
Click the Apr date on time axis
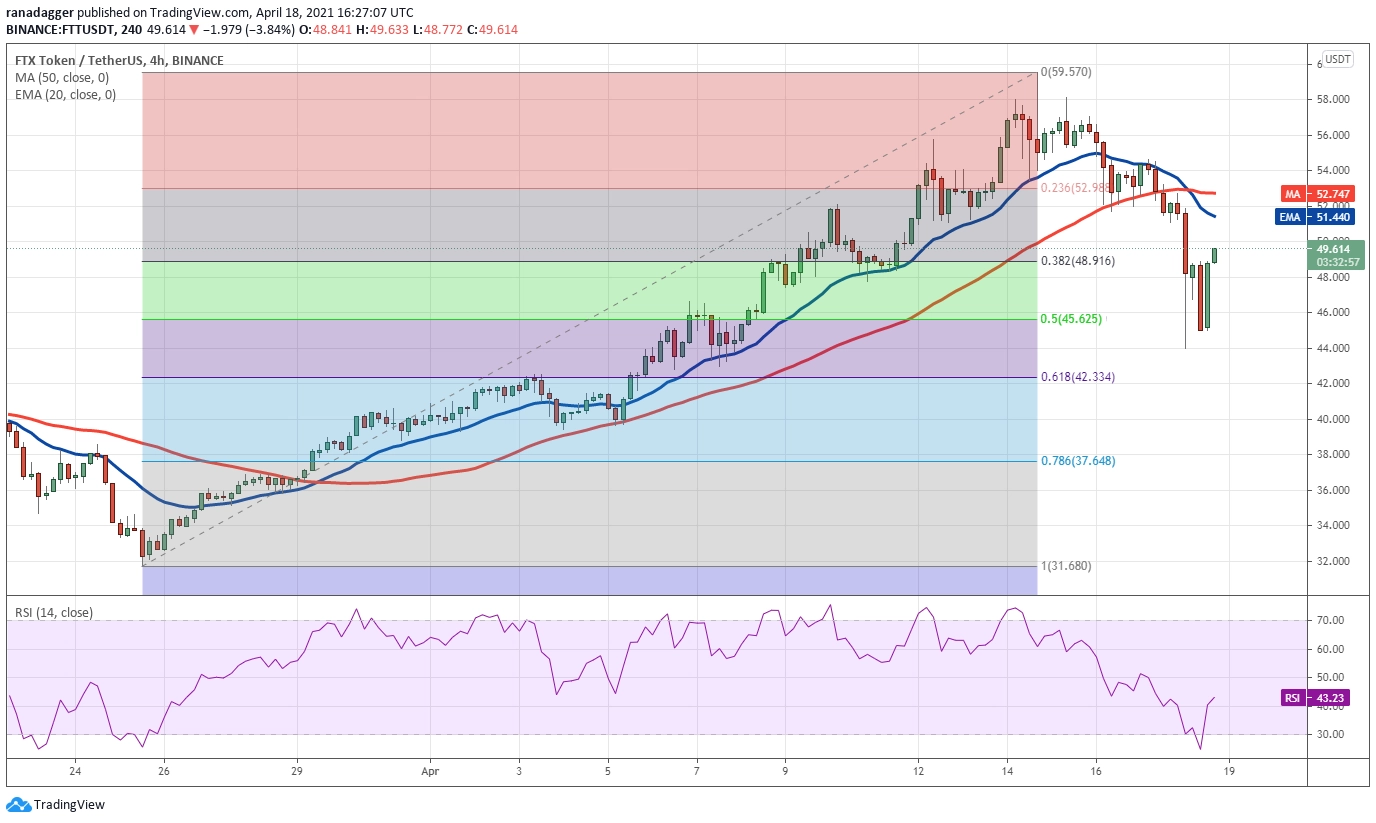tap(430, 772)
